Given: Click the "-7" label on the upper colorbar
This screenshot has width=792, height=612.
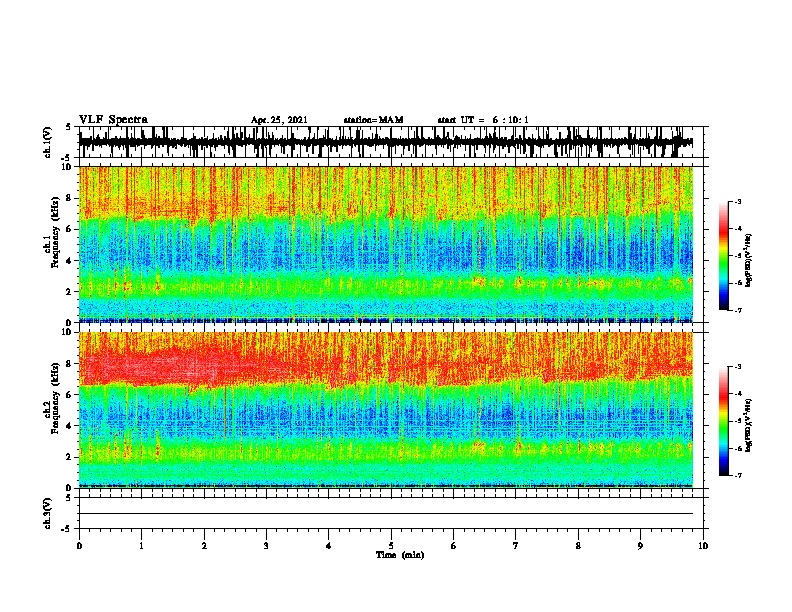Looking at the screenshot, I should pyautogui.click(x=737, y=310).
